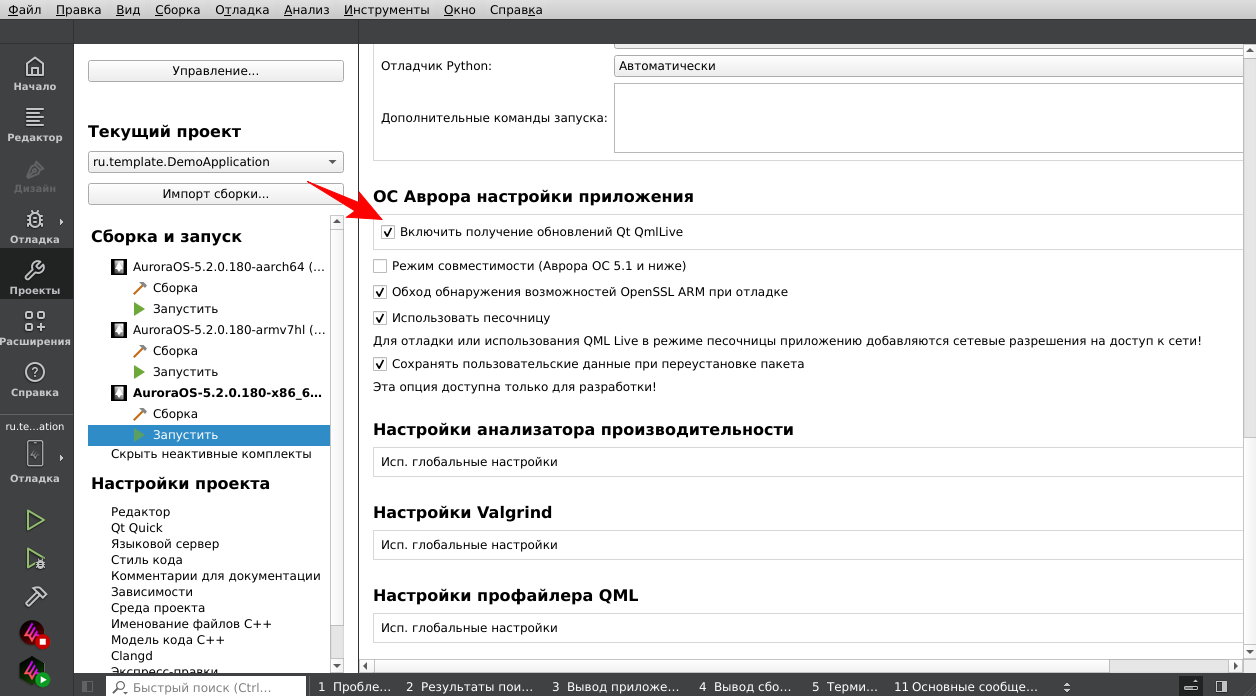The height and width of the screenshot is (696, 1256).
Task: Open the Инструменты menu
Action: click(386, 10)
